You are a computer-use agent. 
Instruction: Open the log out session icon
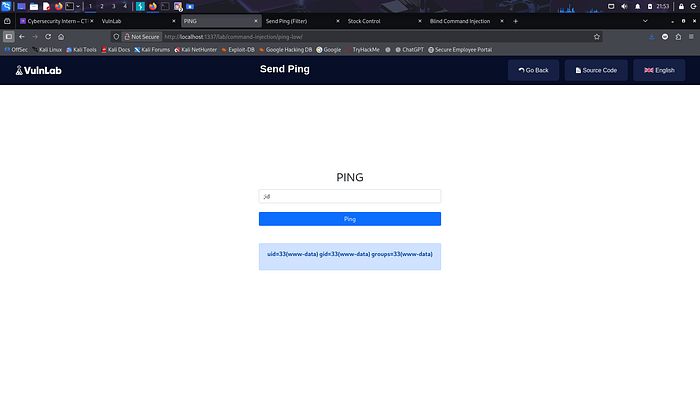pyautogui.click(x=694, y=6)
